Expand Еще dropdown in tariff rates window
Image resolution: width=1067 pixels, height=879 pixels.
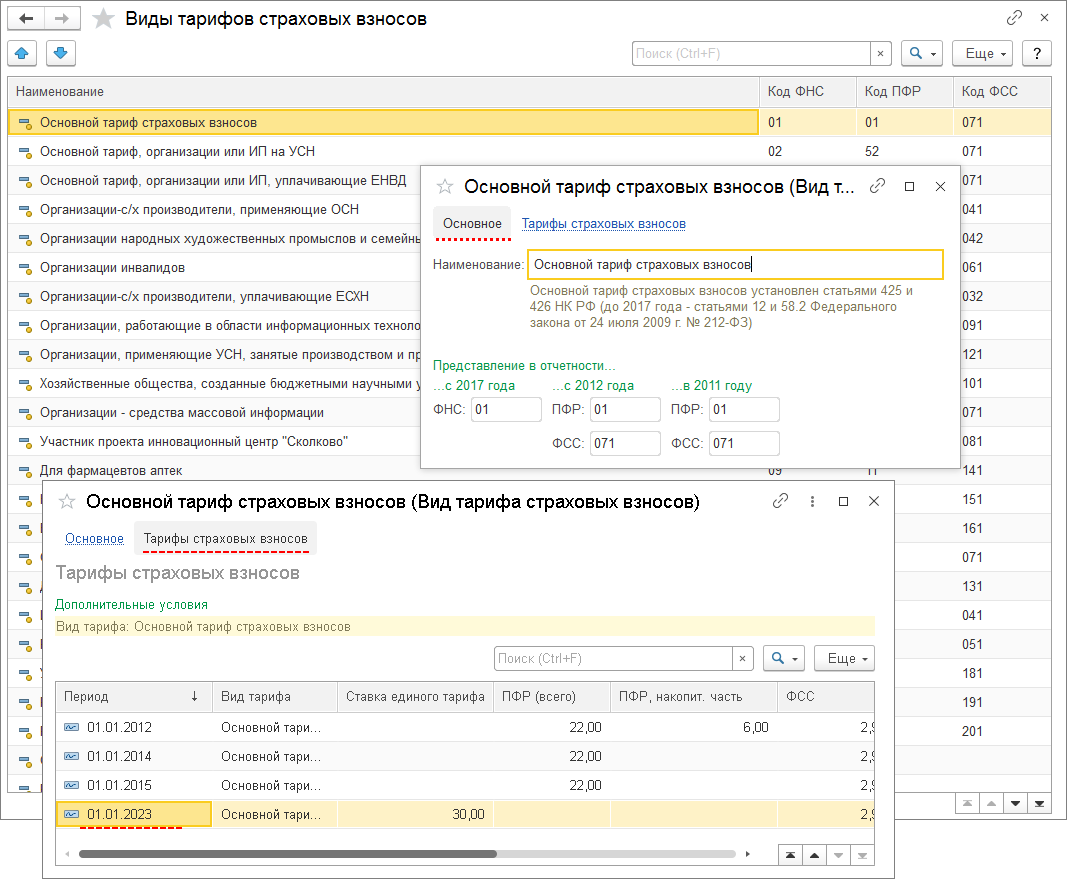(x=844, y=659)
